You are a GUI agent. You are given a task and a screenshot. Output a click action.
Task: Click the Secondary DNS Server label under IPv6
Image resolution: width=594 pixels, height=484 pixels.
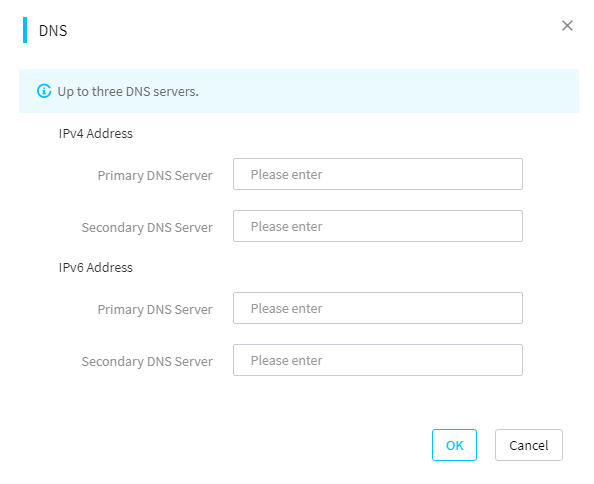point(147,362)
